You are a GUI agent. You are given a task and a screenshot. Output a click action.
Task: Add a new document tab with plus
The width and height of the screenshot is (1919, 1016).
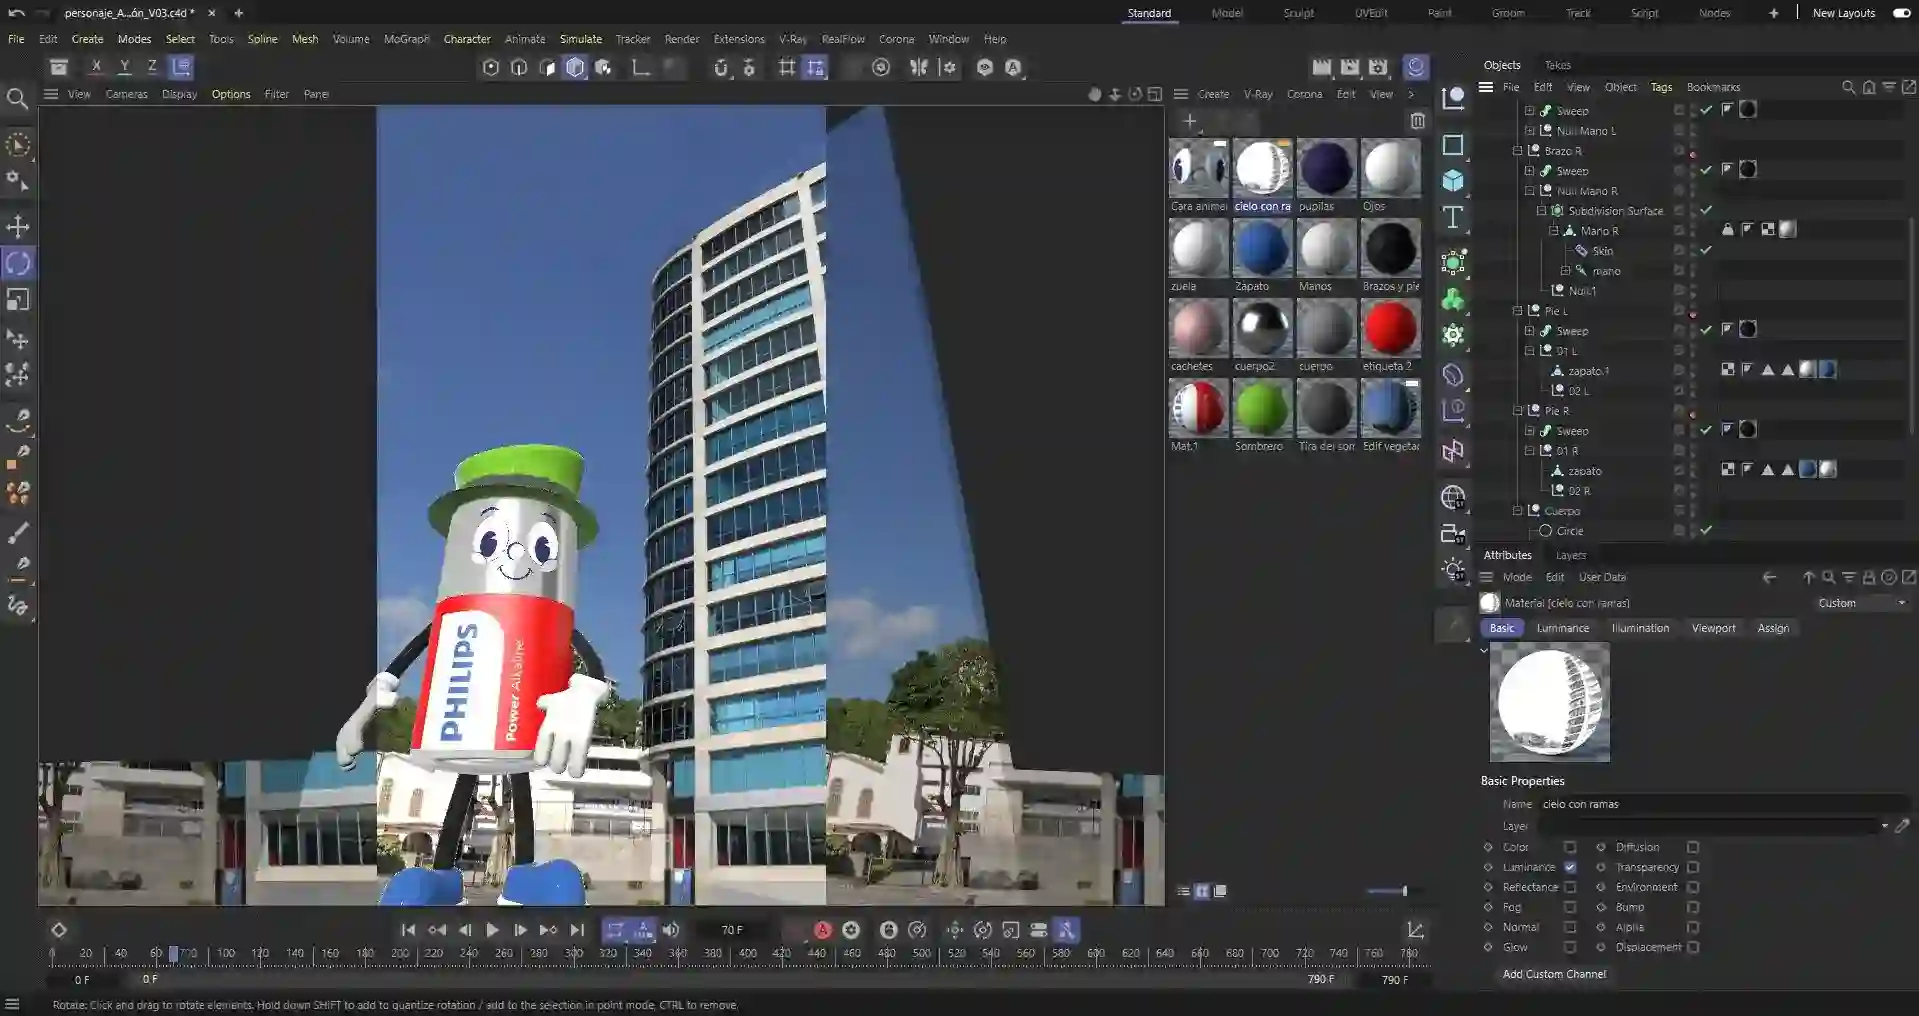(238, 13)
